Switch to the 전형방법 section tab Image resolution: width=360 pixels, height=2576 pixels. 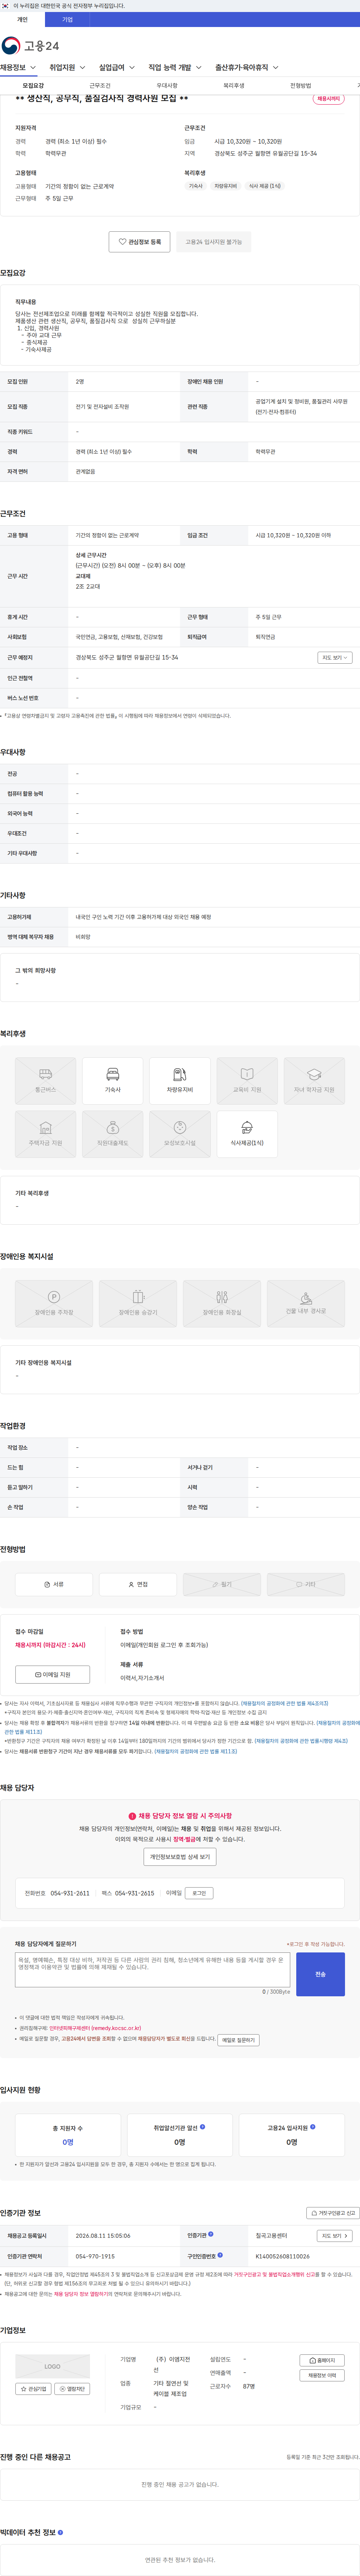click(301, 86)
